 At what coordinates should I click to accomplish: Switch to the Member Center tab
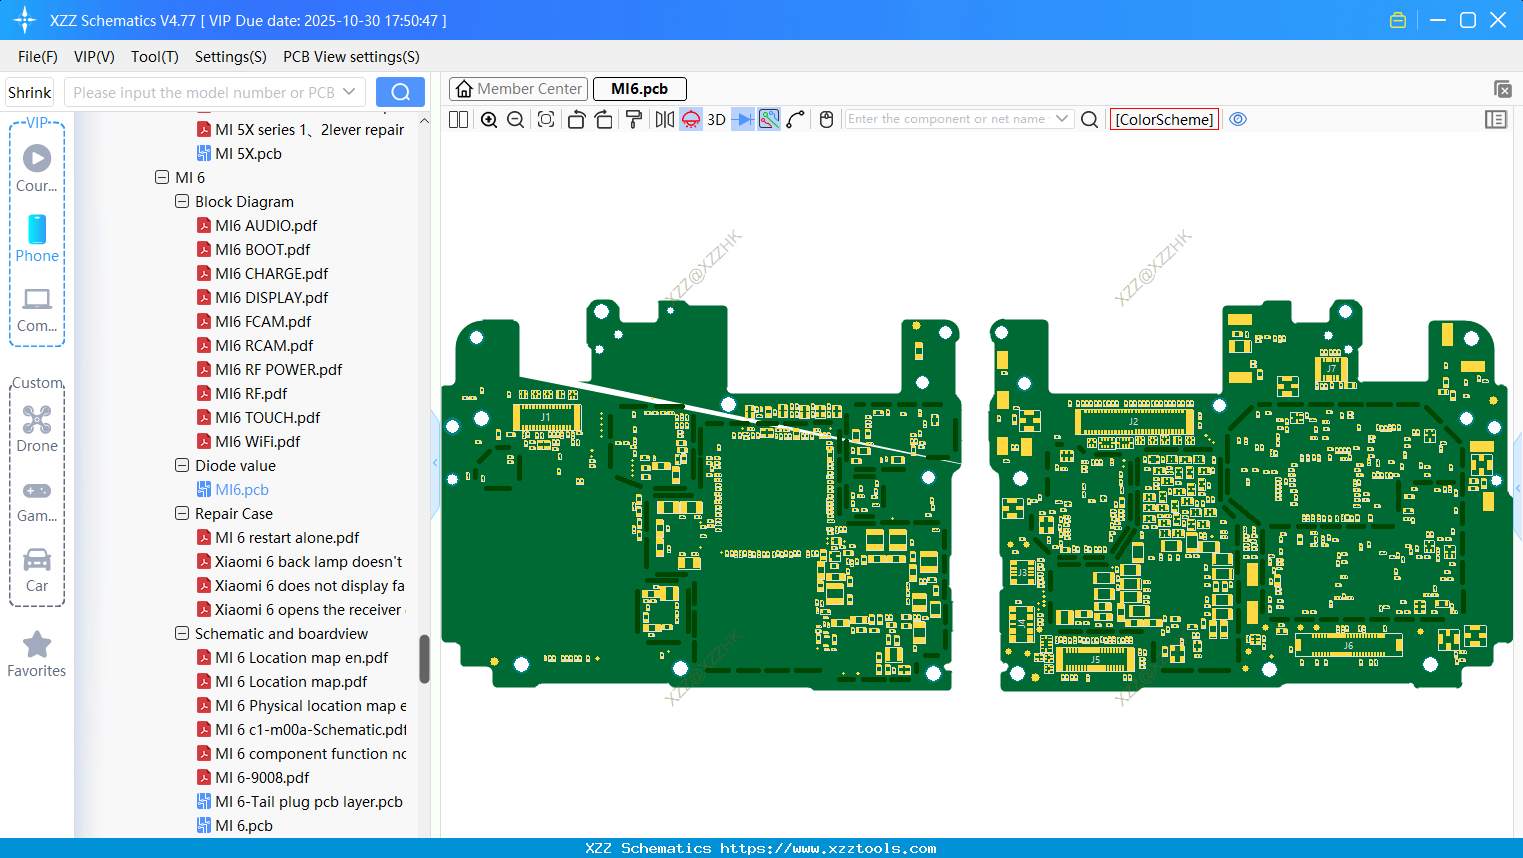[519, 89]
